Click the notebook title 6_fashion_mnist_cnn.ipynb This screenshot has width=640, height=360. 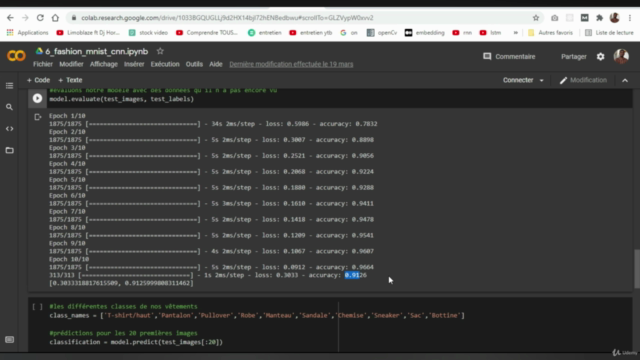96,51
